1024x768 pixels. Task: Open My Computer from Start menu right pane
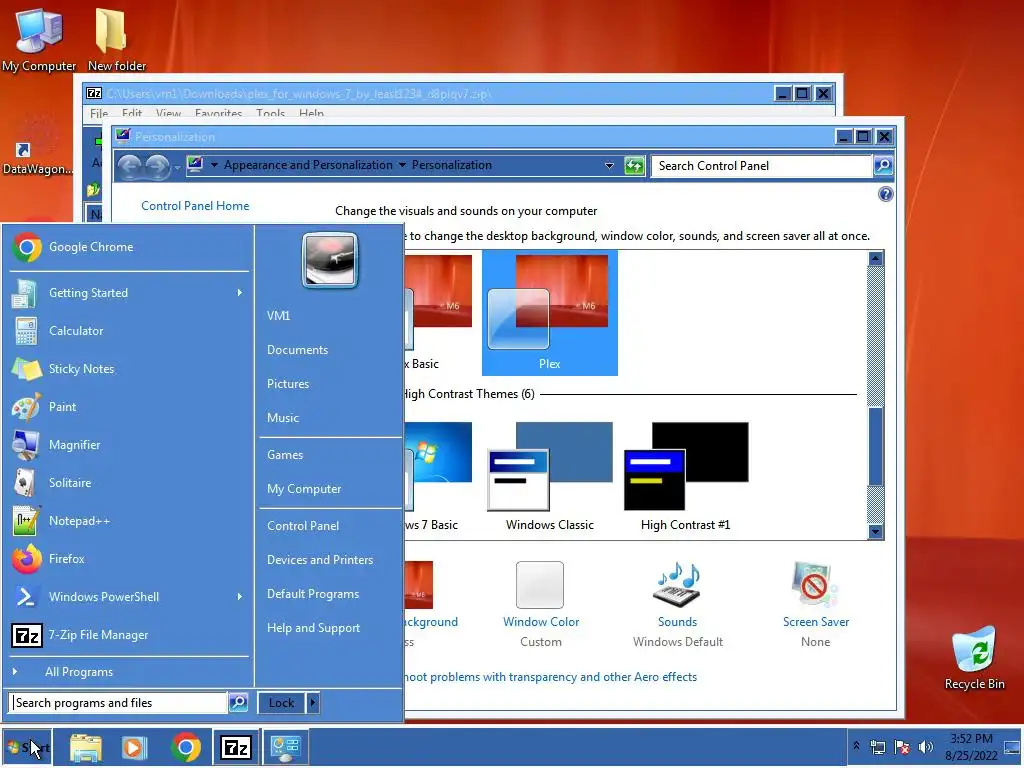tap(304, 489)
